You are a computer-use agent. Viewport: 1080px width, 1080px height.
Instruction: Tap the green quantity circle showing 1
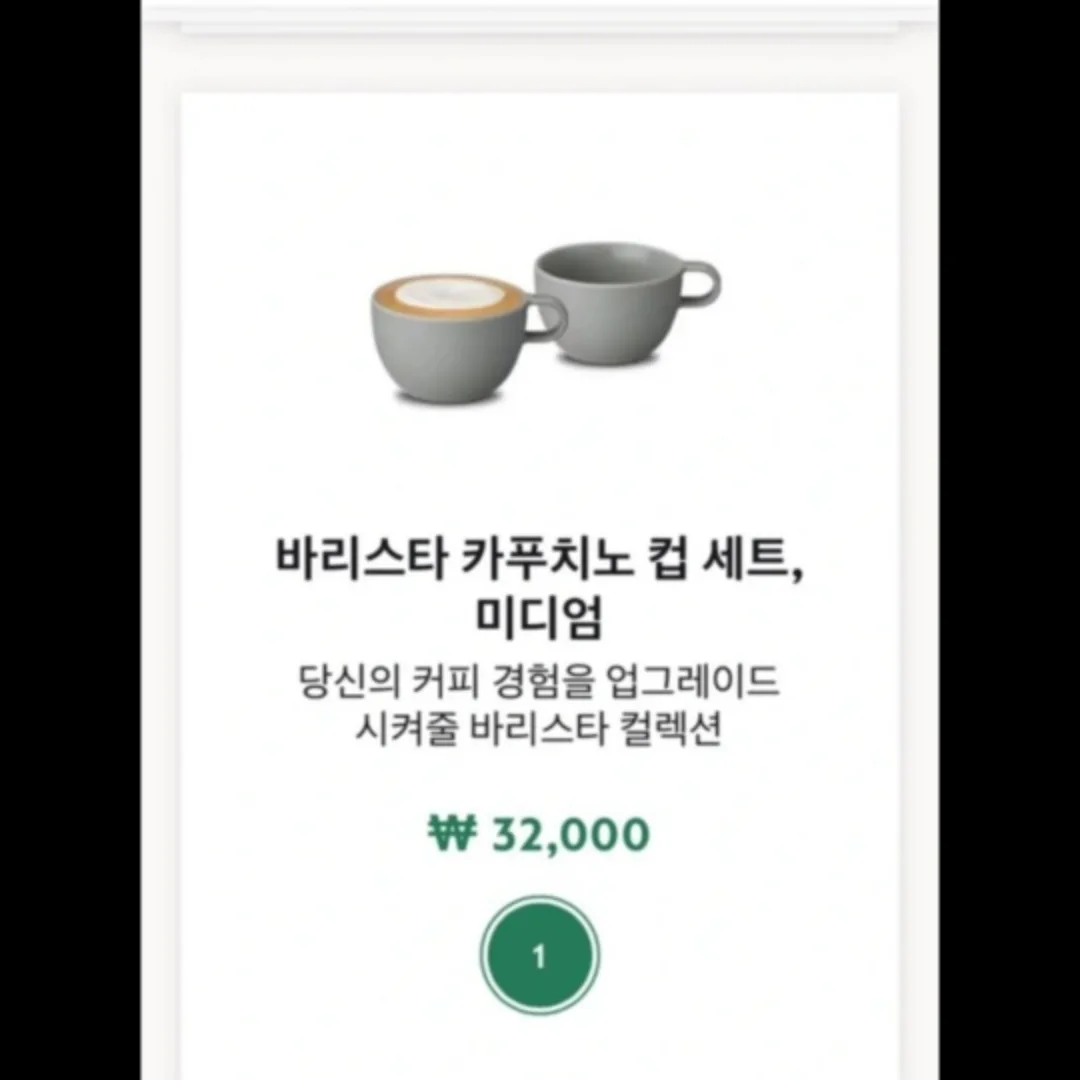pyautogui.click(x=539, y=955)
